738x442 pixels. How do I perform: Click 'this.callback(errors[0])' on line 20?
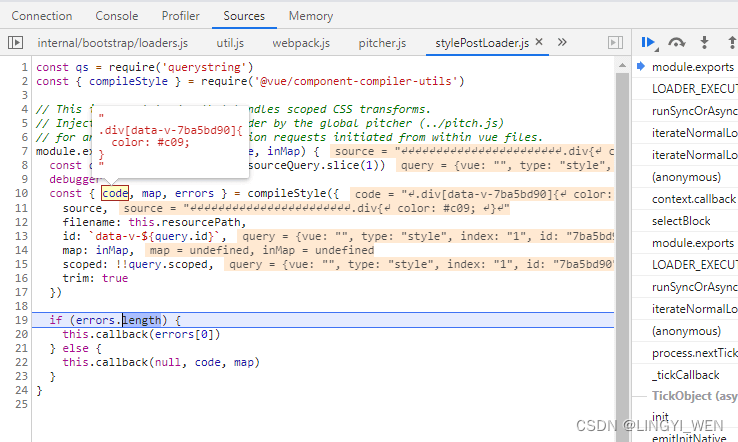[x=141, y=334]
